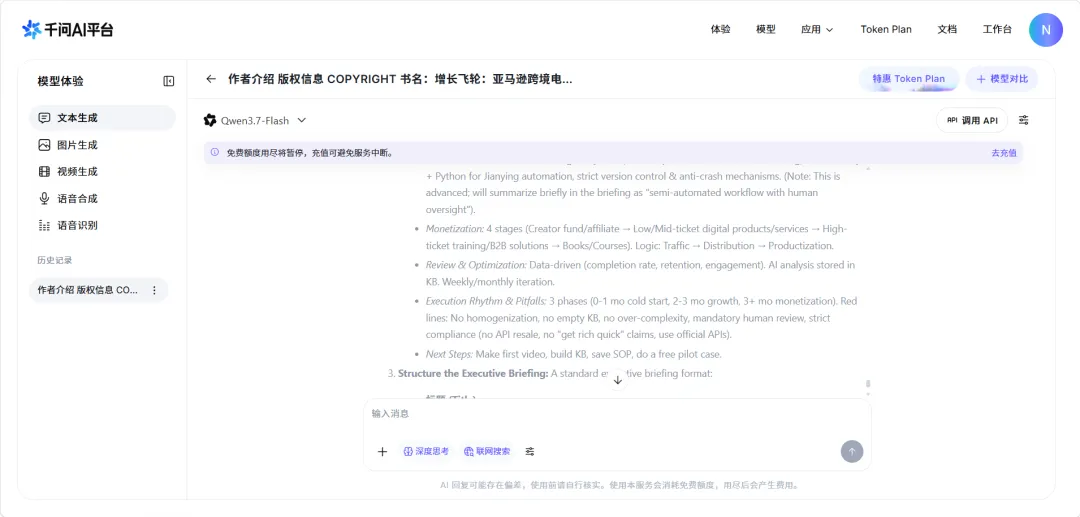Click the conversation title 作者介绍 版权信息 COPYRIGHT

pyautogui.click(x=400, y=79)
